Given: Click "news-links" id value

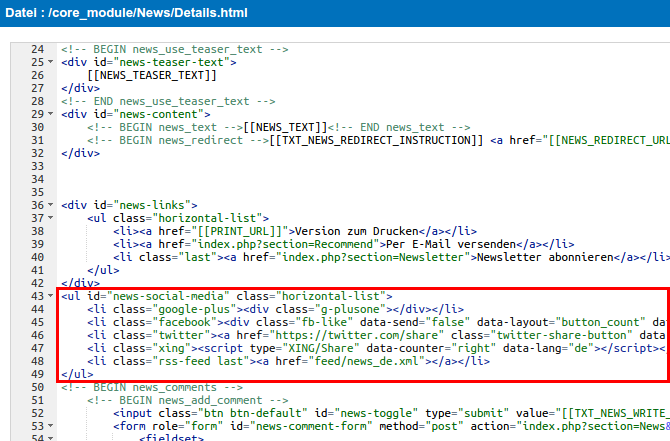Looking at the screenshot, I should point(152,205).
